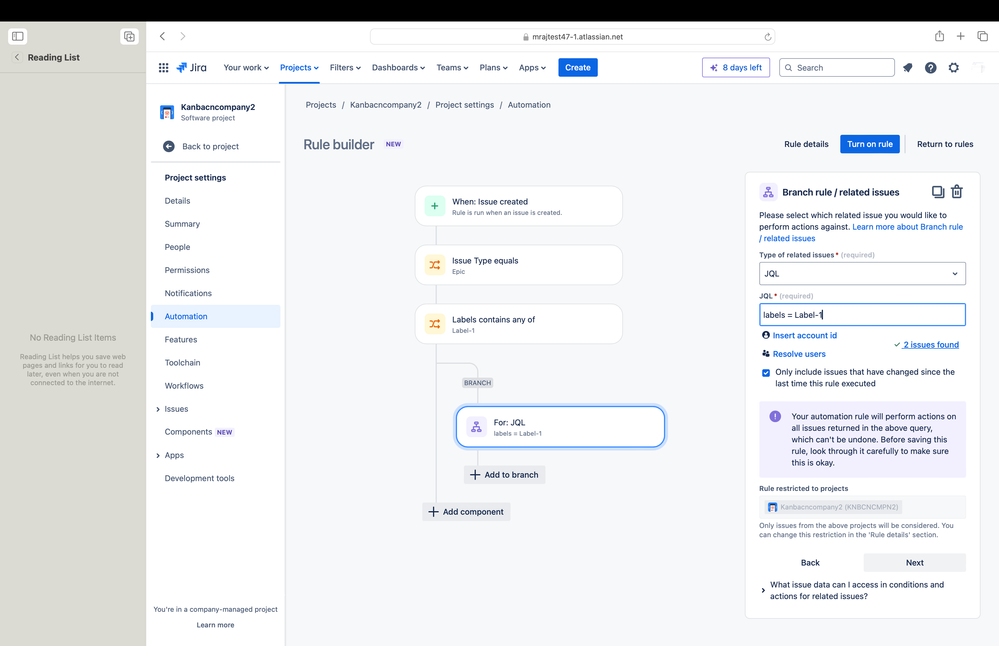Select the green plus trigger icon
Viewport: 999px width, 646px height.
pyautogui.click(x=435, y=206)
